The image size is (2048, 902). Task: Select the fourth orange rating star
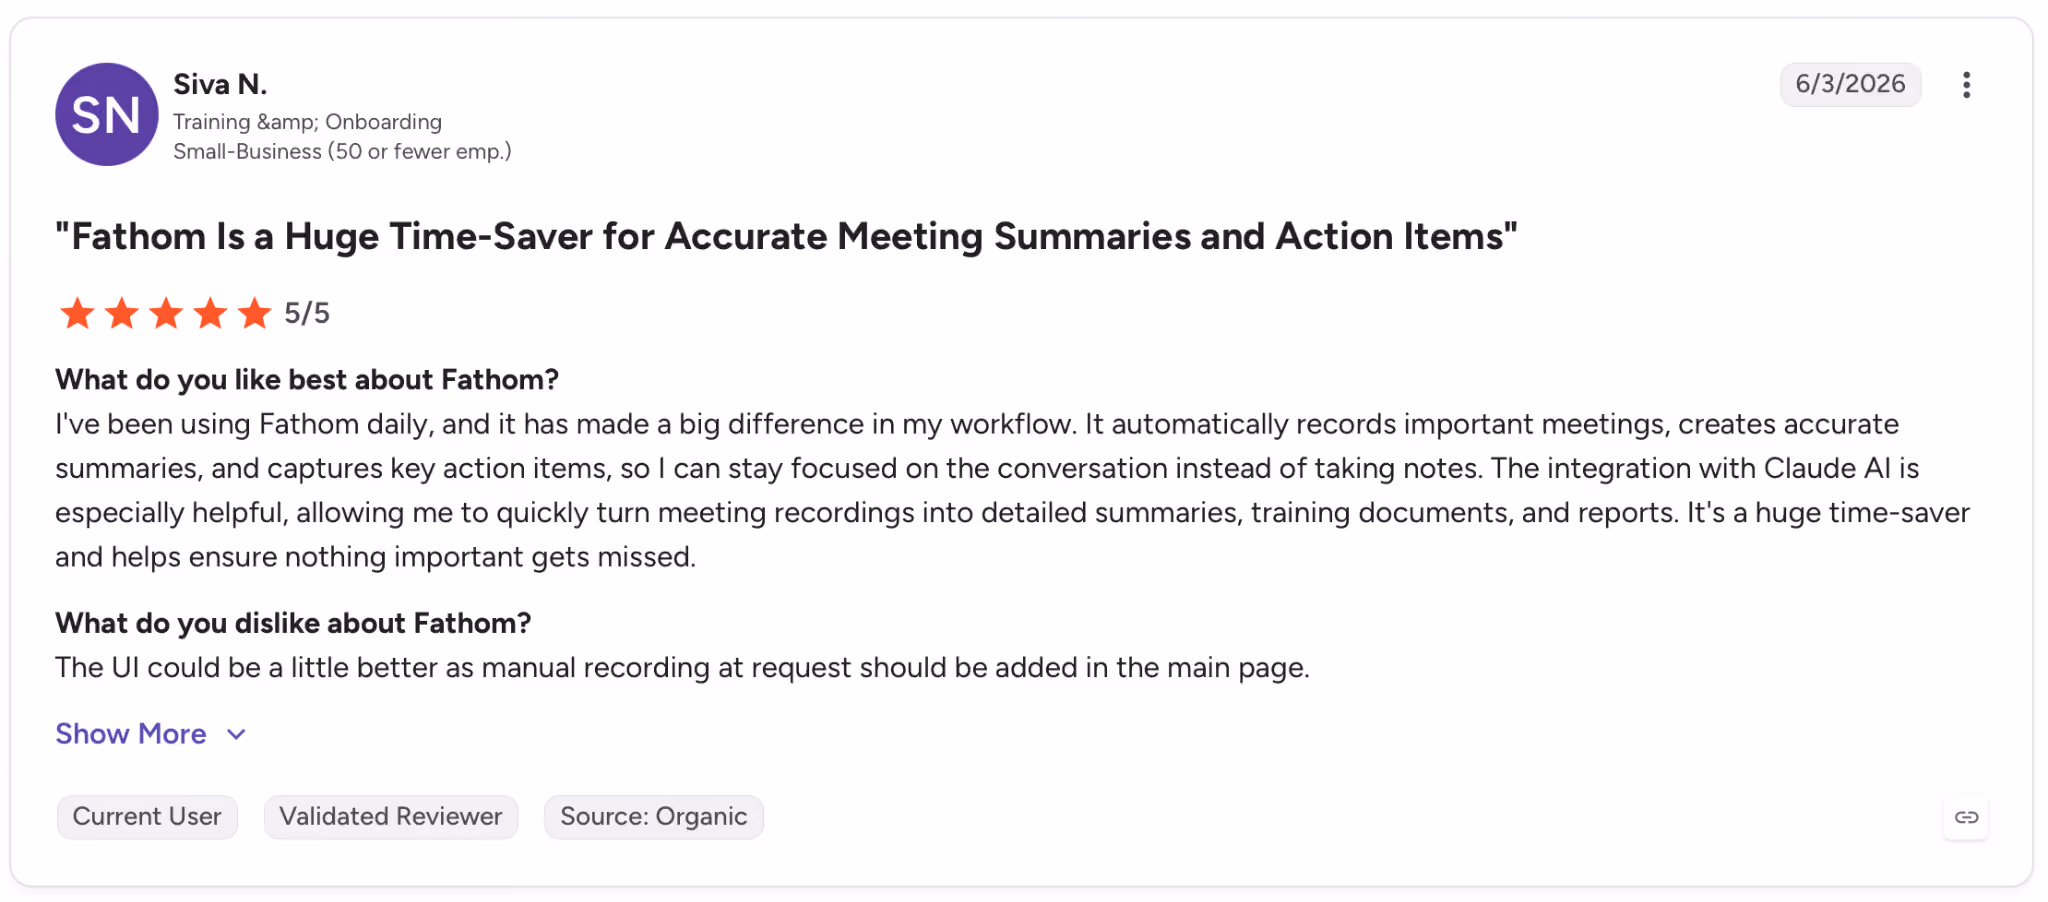click(x=210, y=313)
